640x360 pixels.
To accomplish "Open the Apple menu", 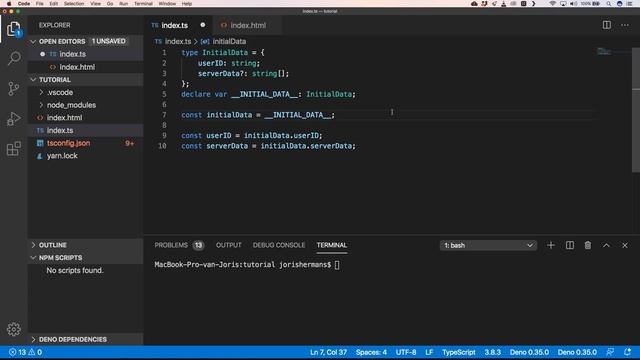I will pyautogui.click(x=9, y=4).
